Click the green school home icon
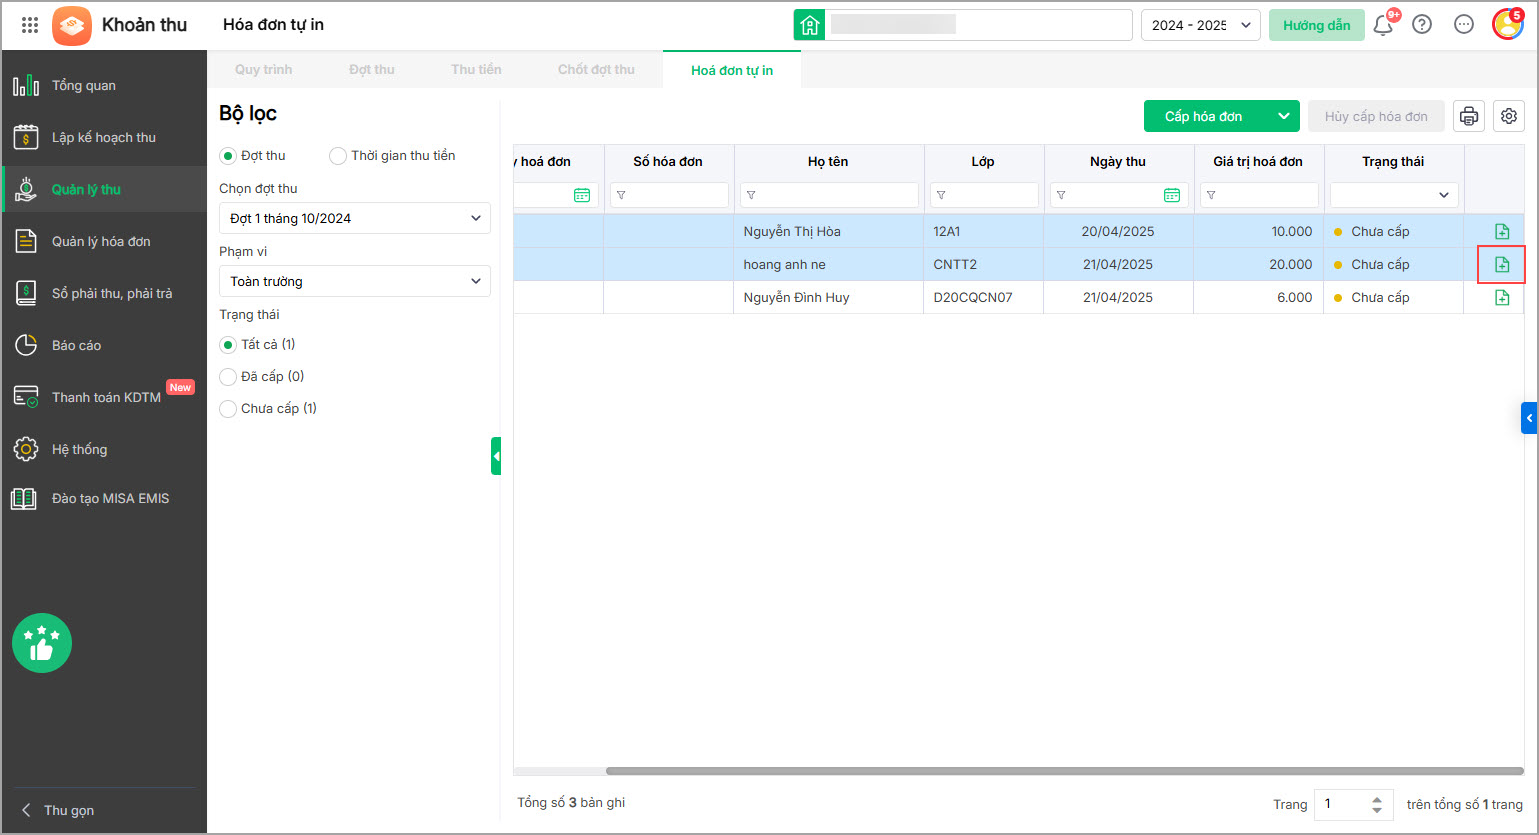This screenshot has width=1539, height=835. (x=810, y=25)
